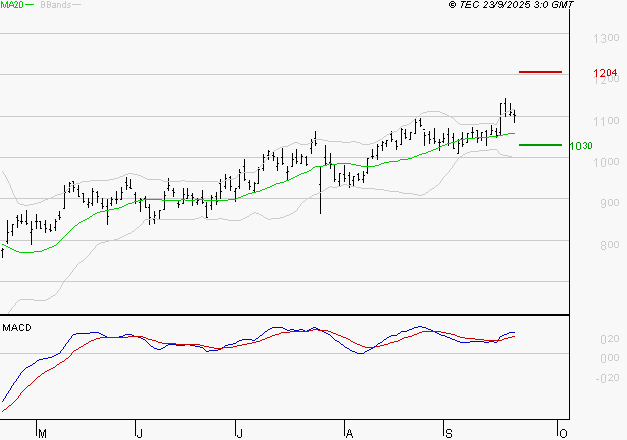This screenshot has height=440, width=627.
Task: Click the BBands legend label
Action: 53,5
